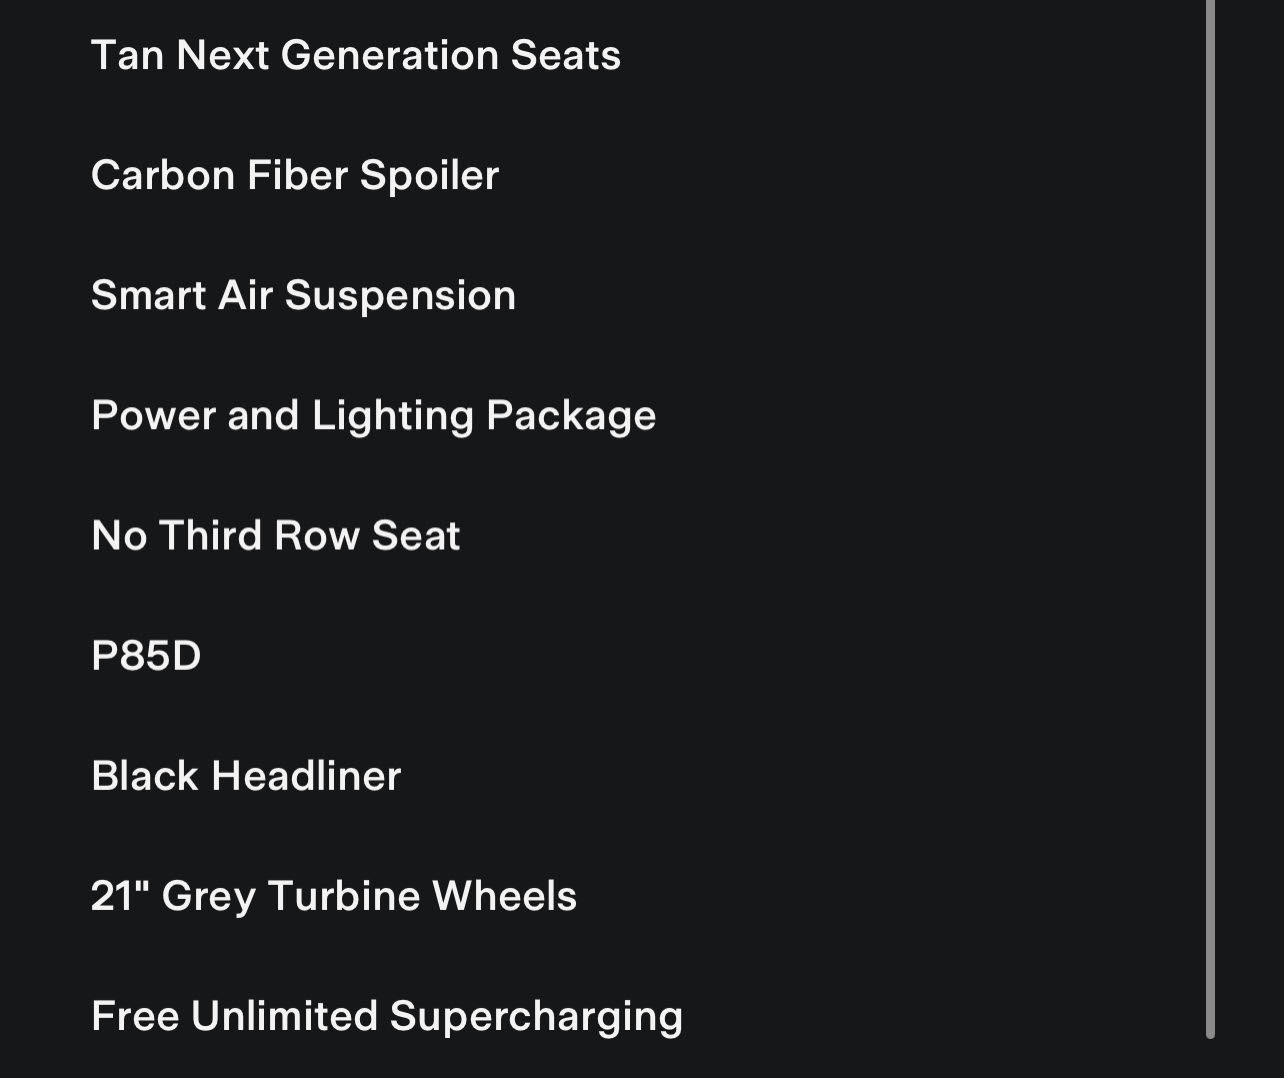
Task: Choose the spoiler feature text
Action: [295, 175]
